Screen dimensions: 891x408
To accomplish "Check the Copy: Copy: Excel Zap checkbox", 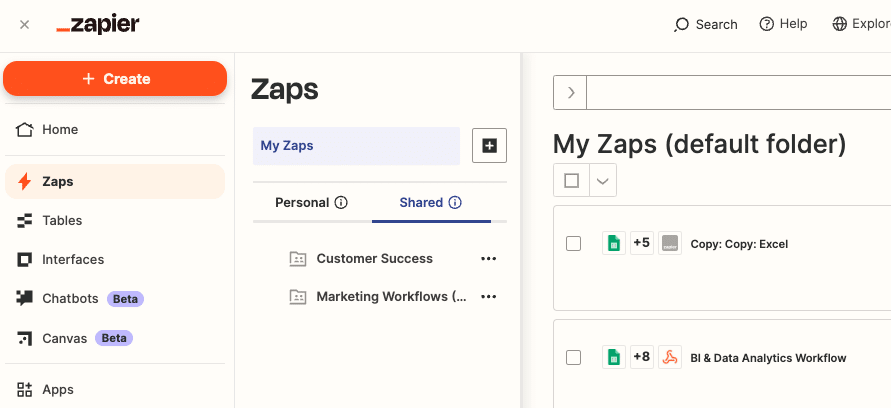I will (x=573, y=244).
